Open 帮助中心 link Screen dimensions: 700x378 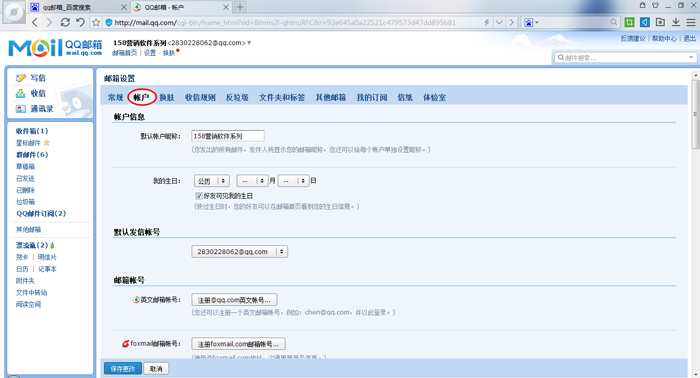[664, 38]
